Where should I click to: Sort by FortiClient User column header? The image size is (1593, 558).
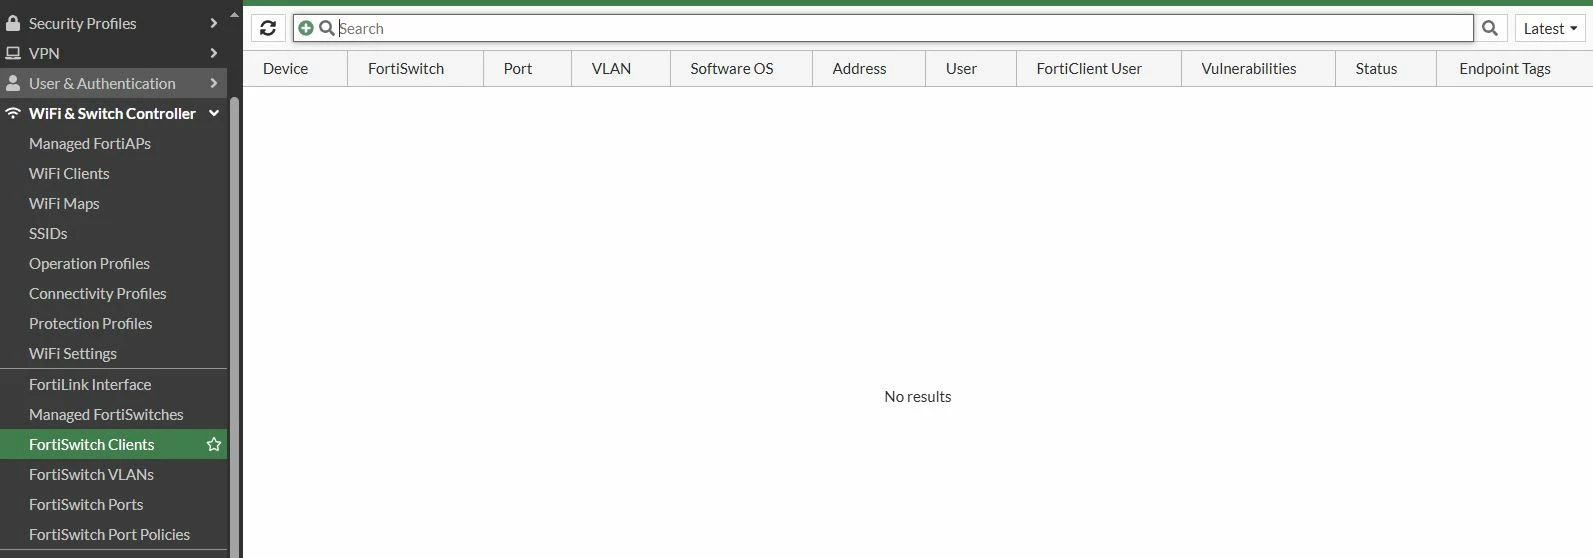[x=1099, y=68]
